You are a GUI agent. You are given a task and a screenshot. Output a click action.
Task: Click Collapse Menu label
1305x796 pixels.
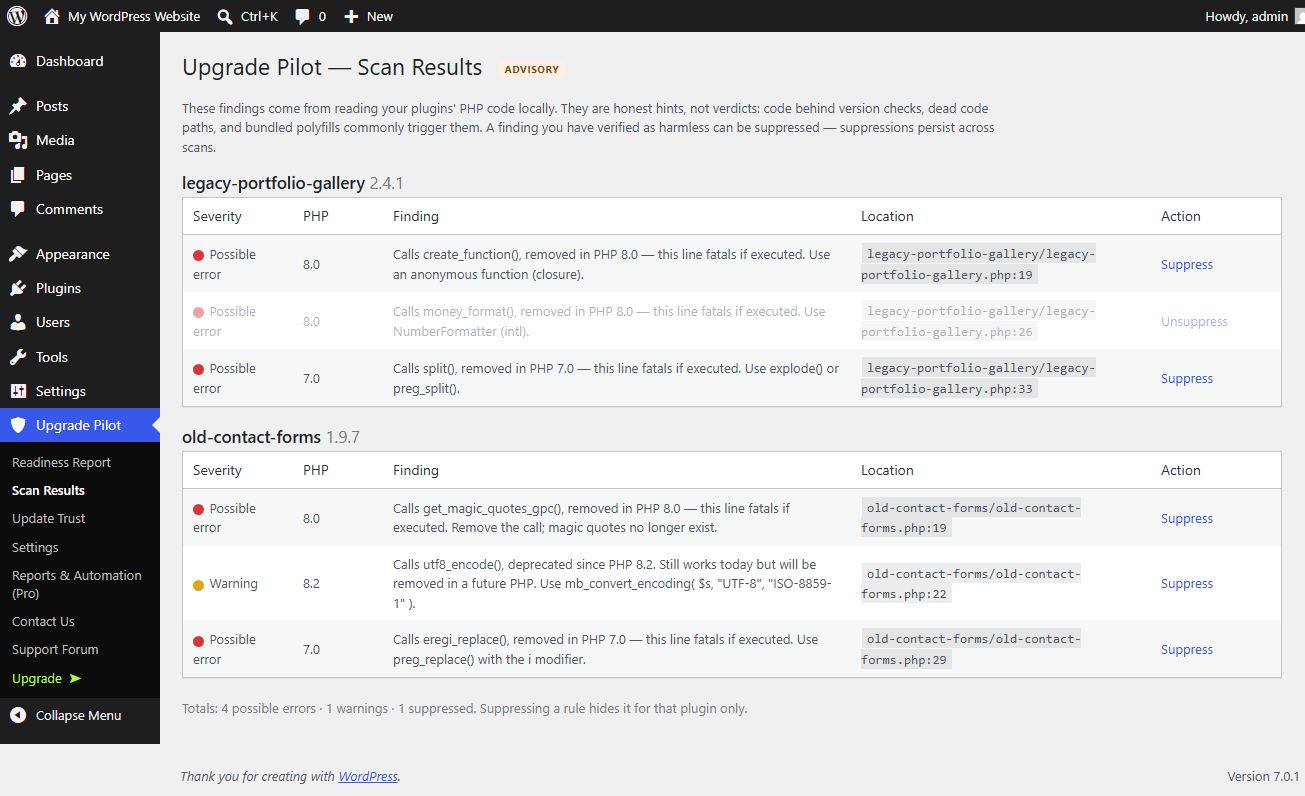click(78, 715)
